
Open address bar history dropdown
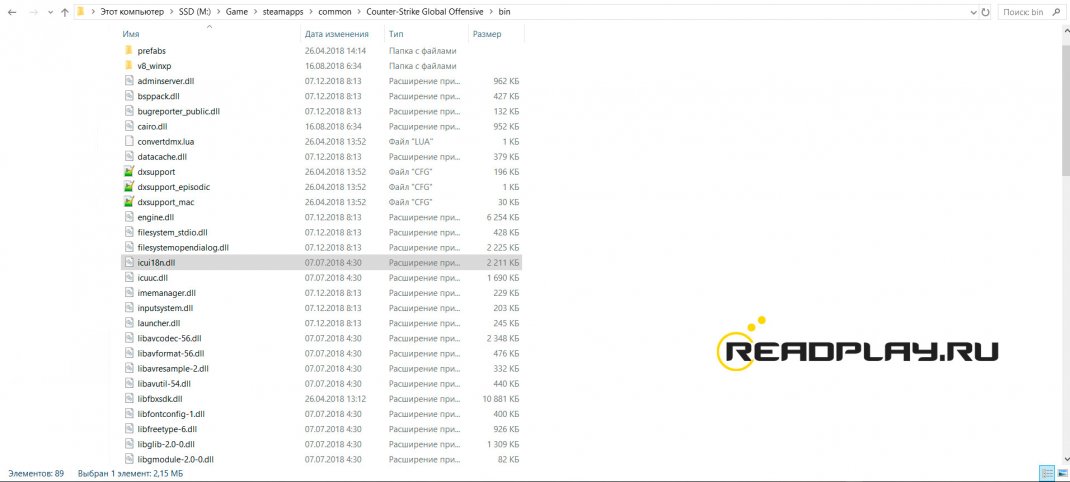(x=972, y=12)
